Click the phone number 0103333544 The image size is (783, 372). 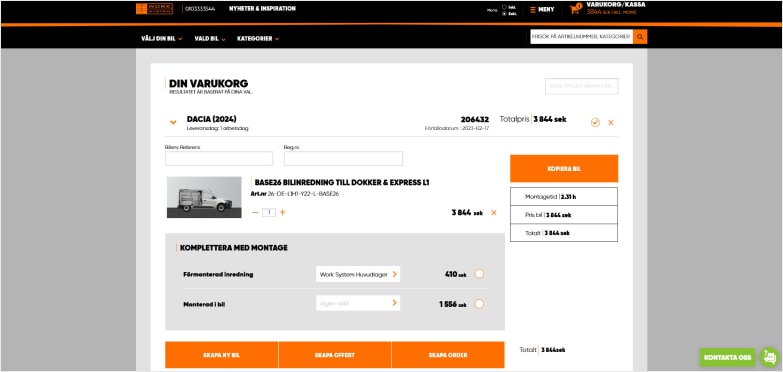[x=200, y=9]
